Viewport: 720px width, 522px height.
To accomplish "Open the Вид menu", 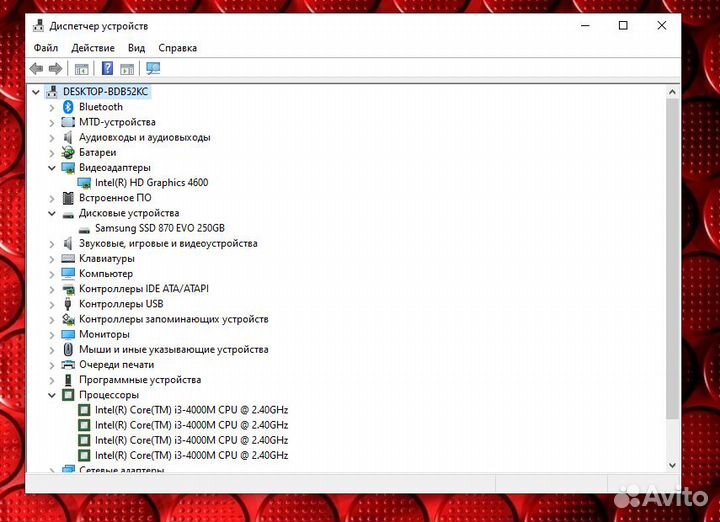I will point(136,48).
